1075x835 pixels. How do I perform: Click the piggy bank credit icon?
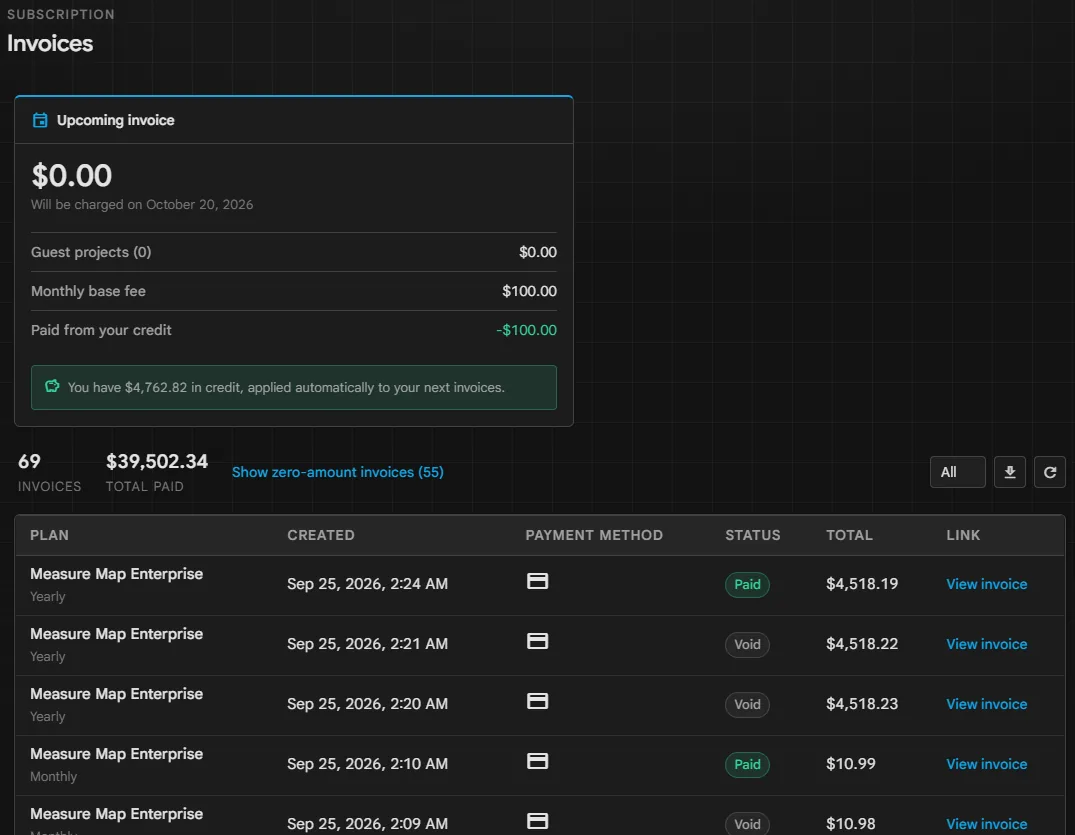coord(52,387)
